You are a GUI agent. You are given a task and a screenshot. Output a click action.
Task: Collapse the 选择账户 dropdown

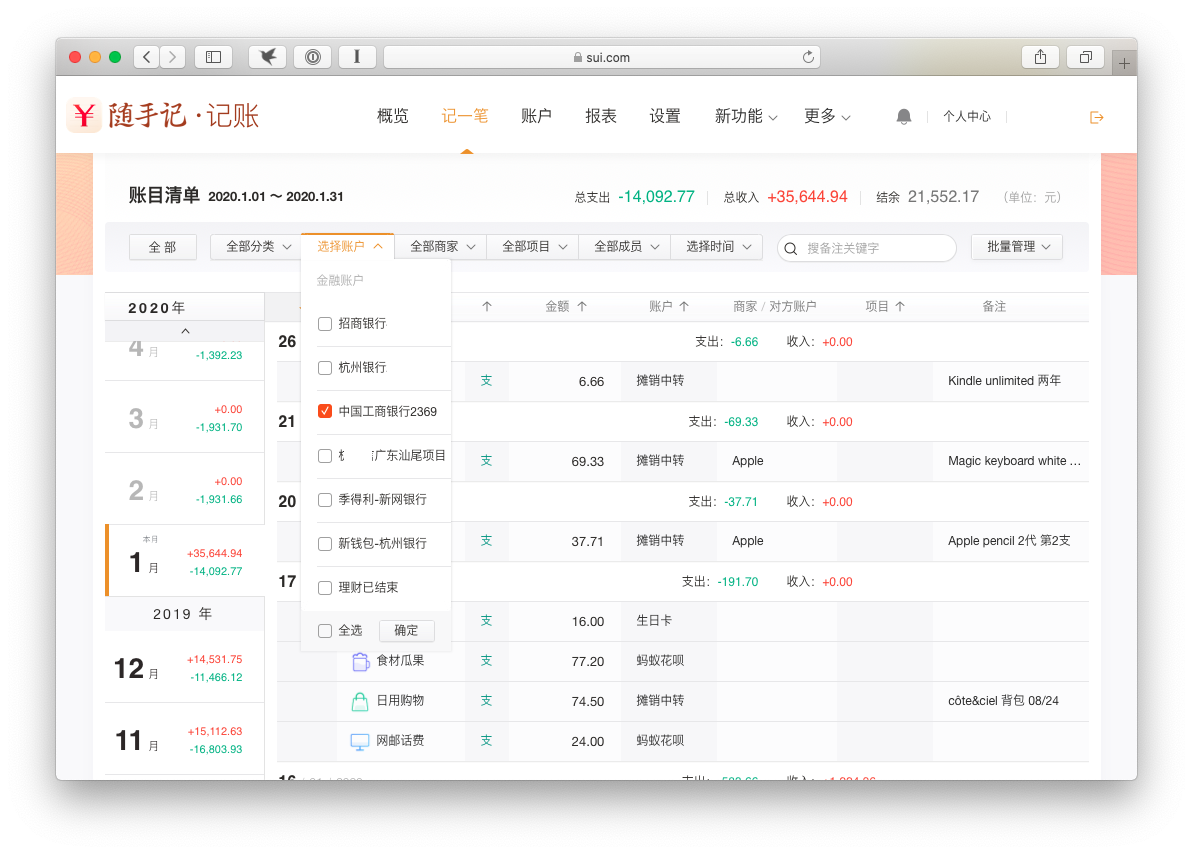[348, 247]
